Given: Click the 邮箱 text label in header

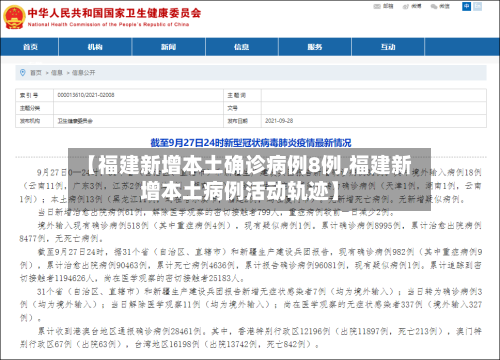Looking at the screenshot, I should tap(388, 6).
